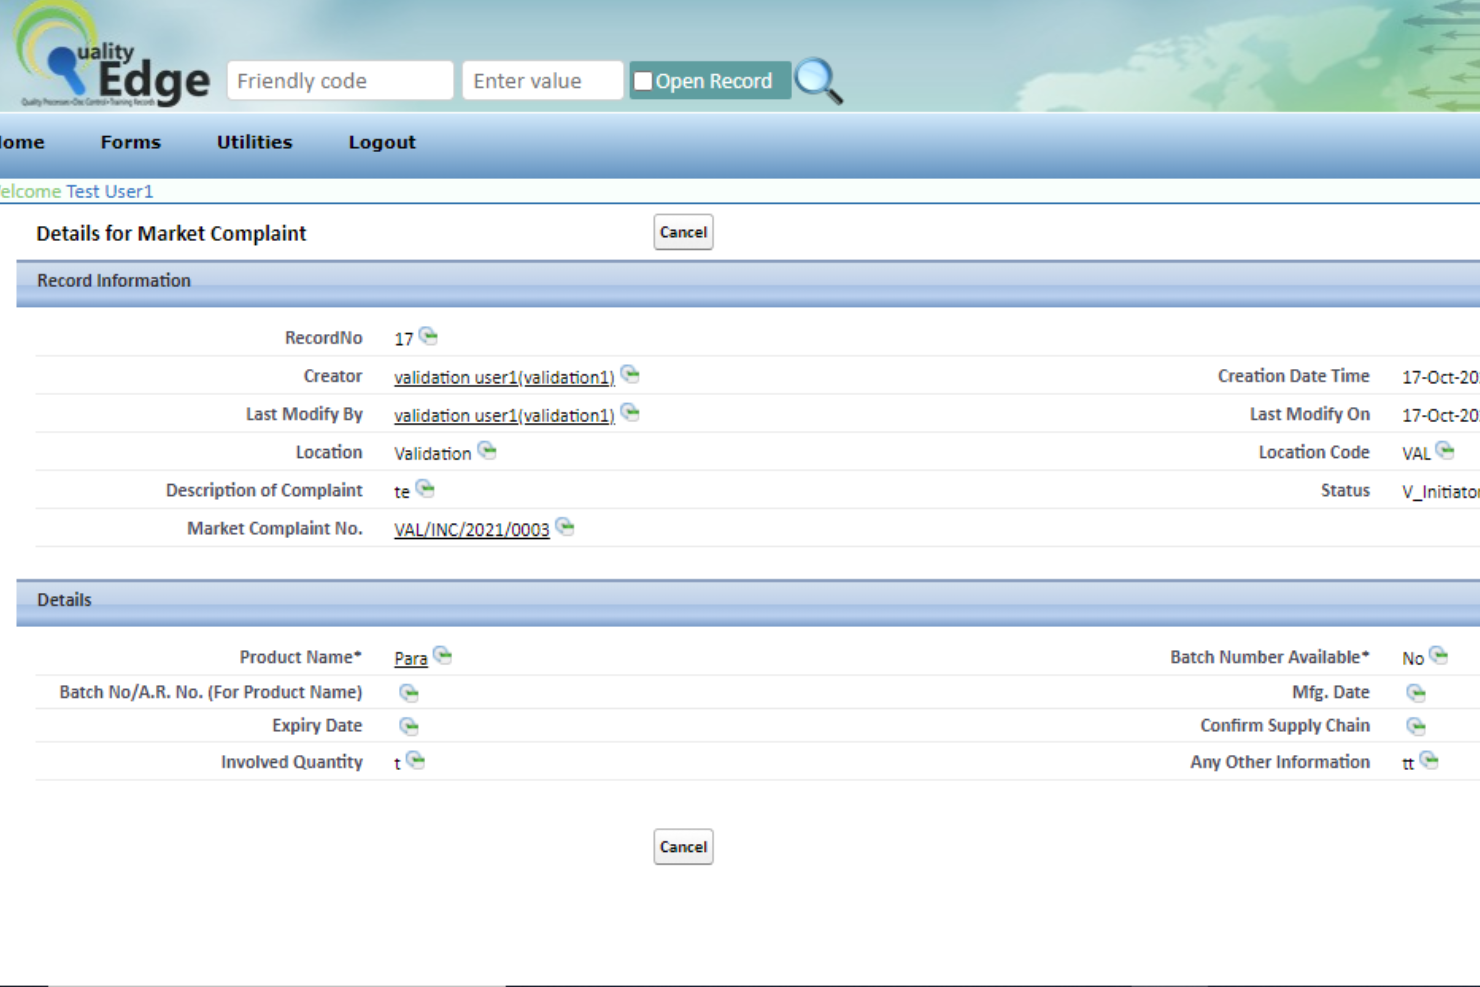Open audit icon next to Market Complaint No.
This screenshot has width=1480, height=987.
pyautogui.click(x=565, y=526)
